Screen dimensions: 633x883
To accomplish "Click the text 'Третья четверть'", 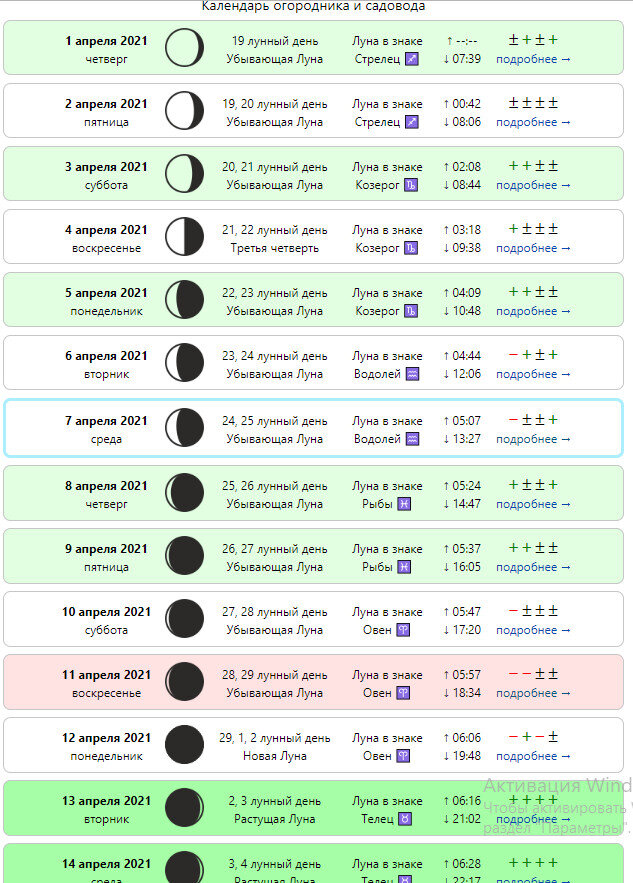I will pyautogui.click(x=275, y=248).
